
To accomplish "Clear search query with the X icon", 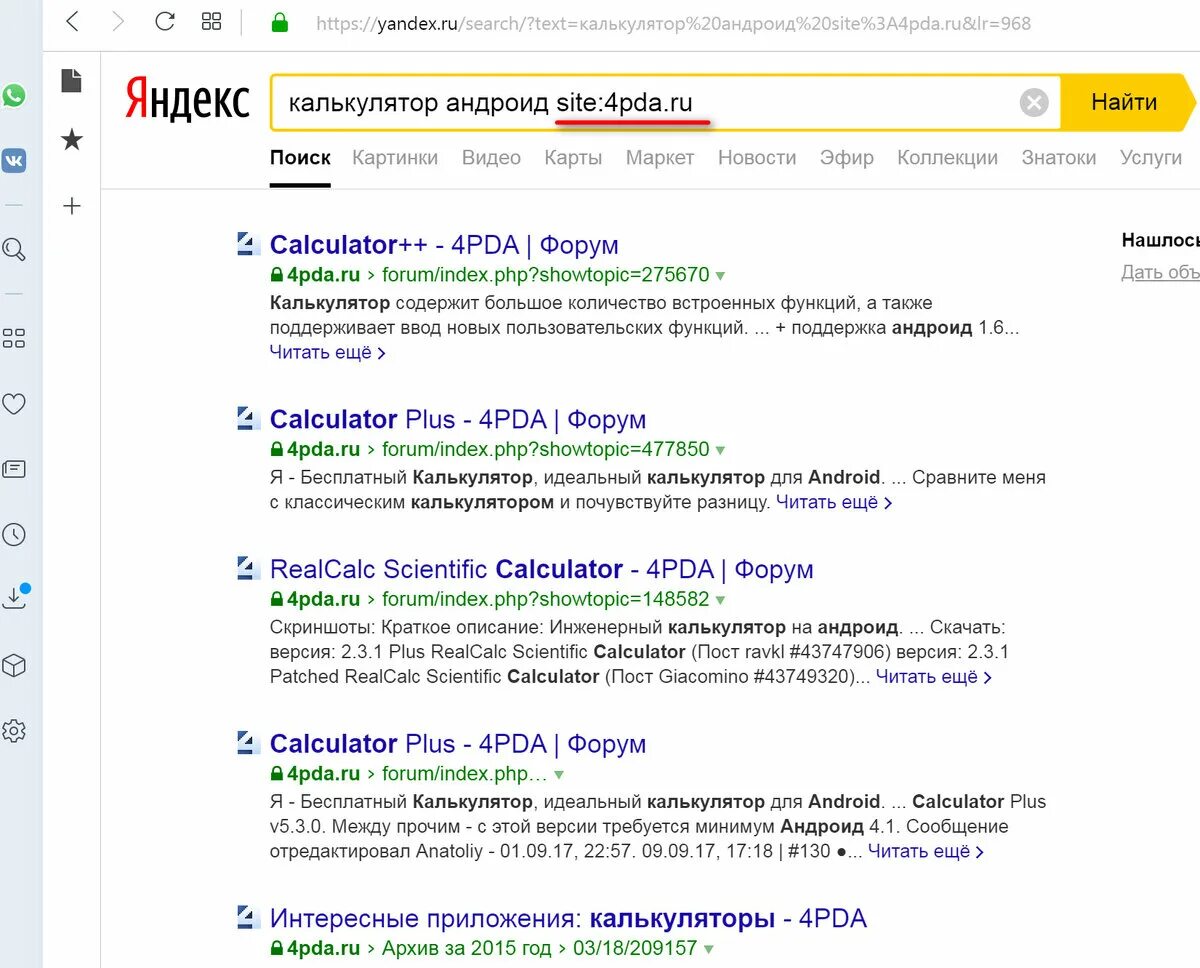I will point(1034,102).
